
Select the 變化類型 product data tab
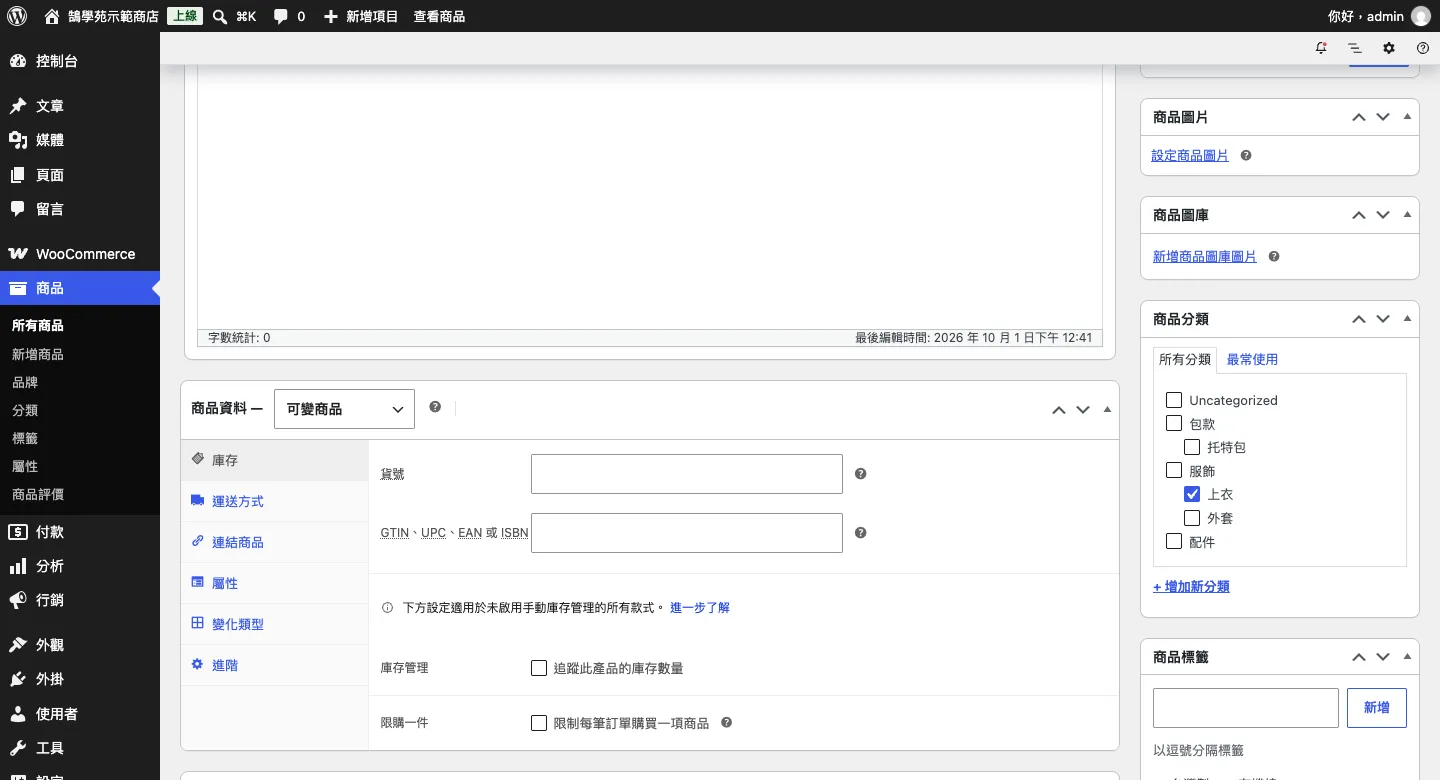tap(275, 625)
